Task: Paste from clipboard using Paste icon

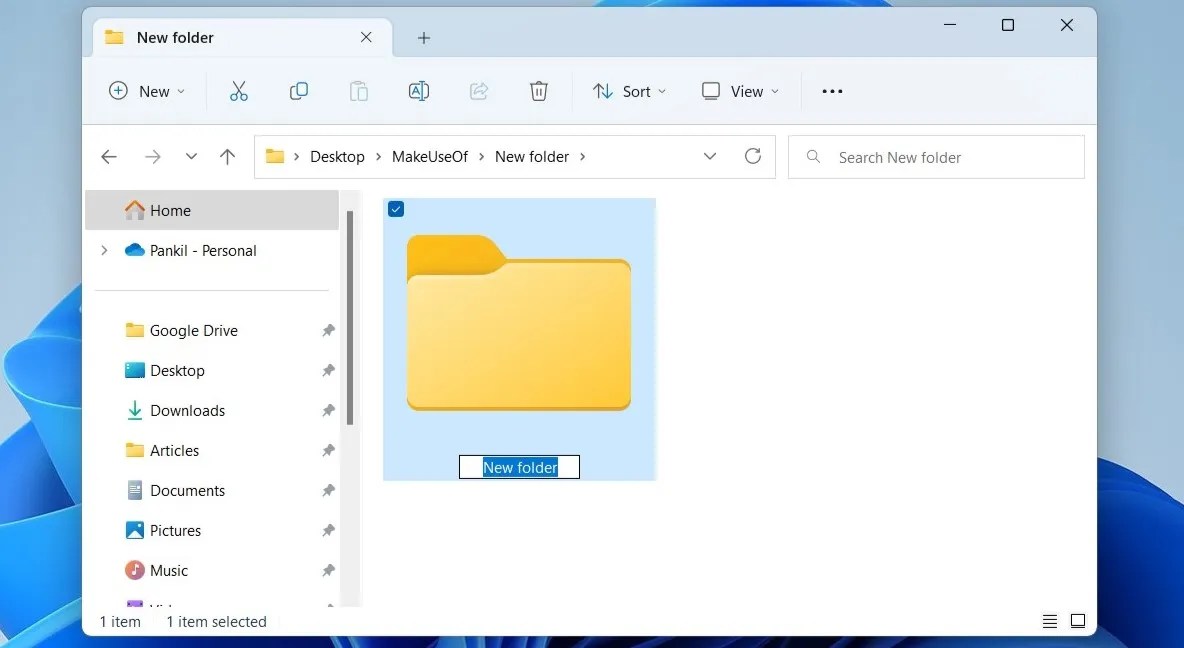Action: click(x=359, y=91)
